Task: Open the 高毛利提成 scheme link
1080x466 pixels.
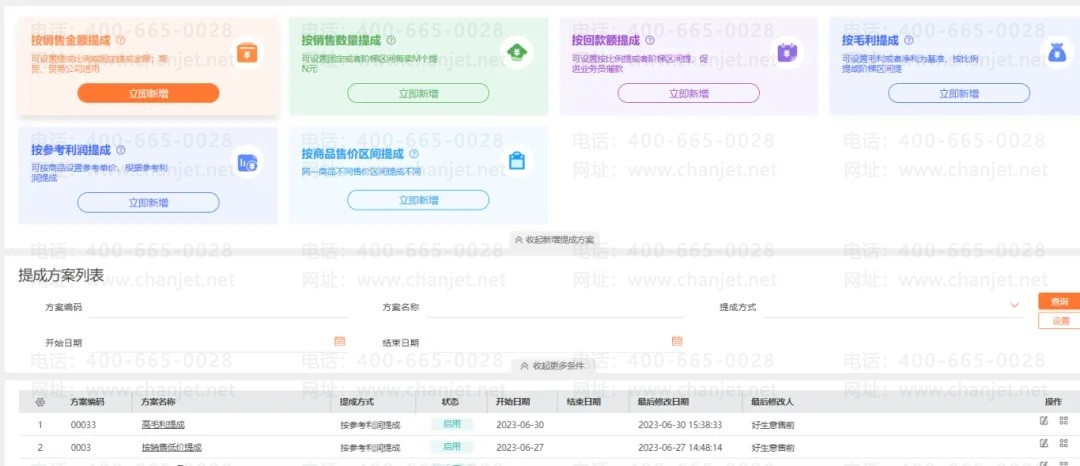Action: (x=163, y=425)
